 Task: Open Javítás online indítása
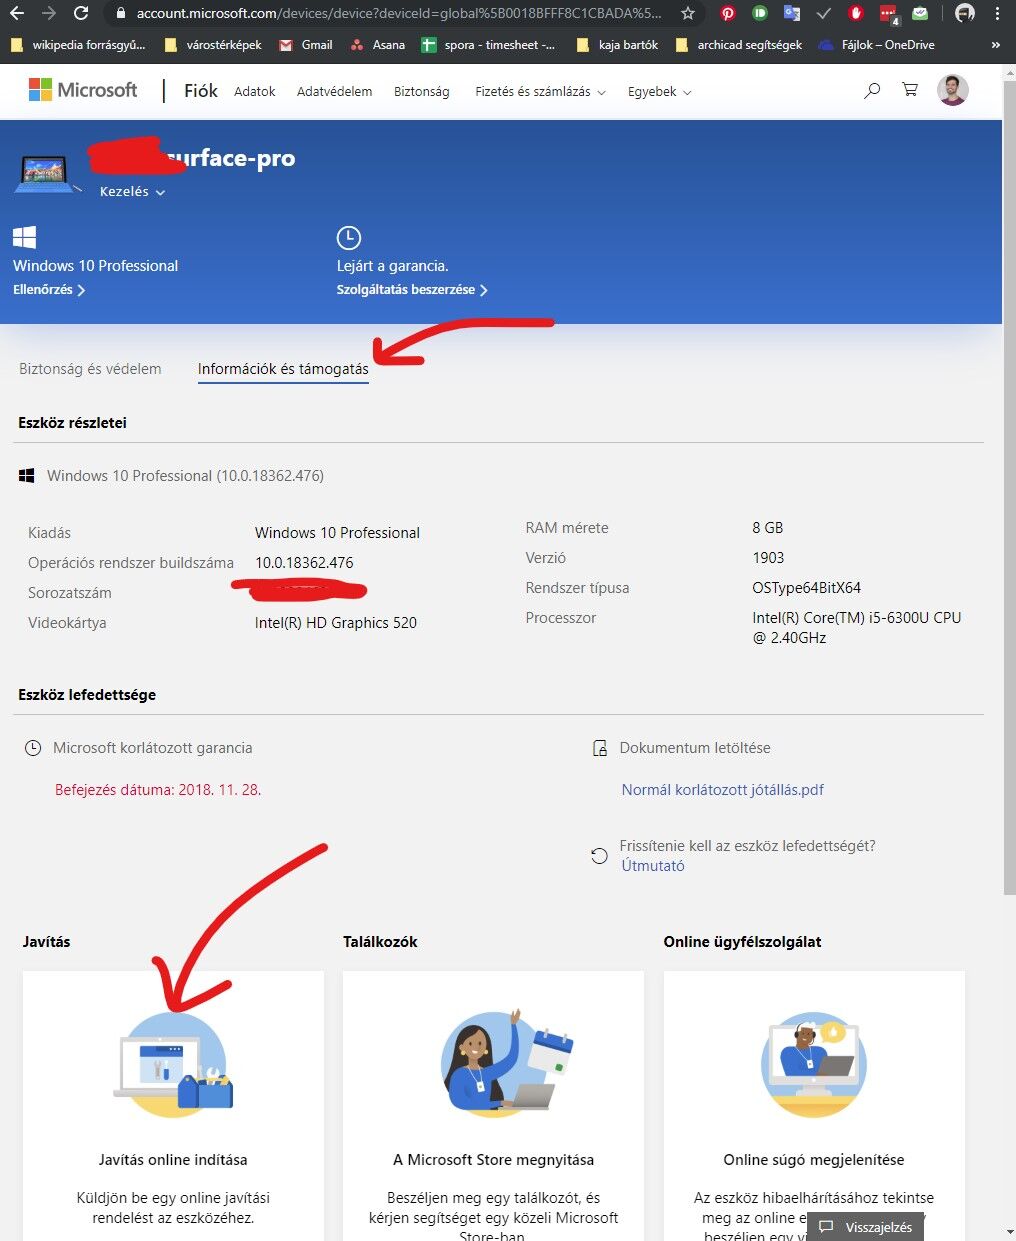pyautogui.click(x=173, y=1160)
